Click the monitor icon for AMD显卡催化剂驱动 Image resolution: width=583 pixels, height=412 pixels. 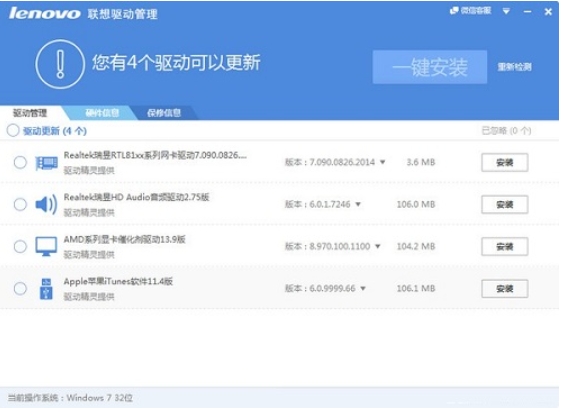coord(46,246)
